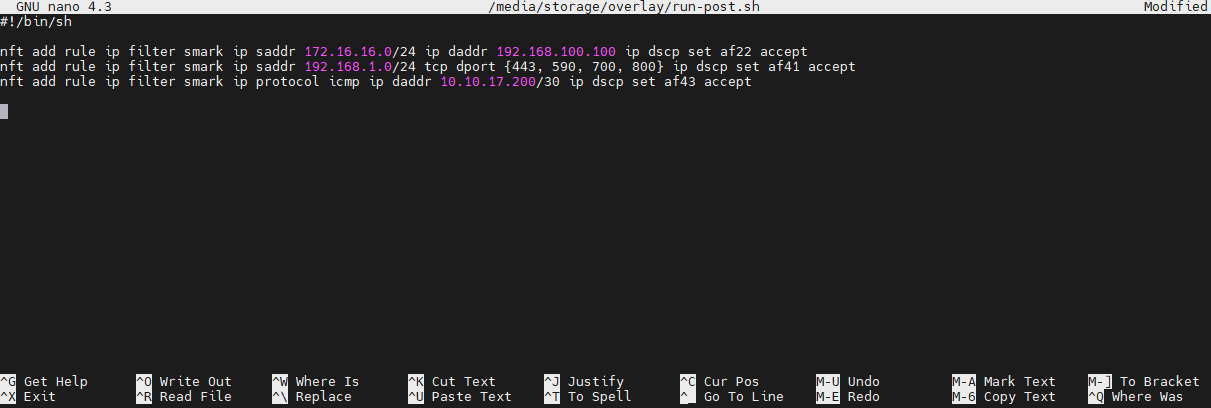Select the Exit shortcut label
The height and width of the screenshot is (408, 1211).
pos(39,396)
